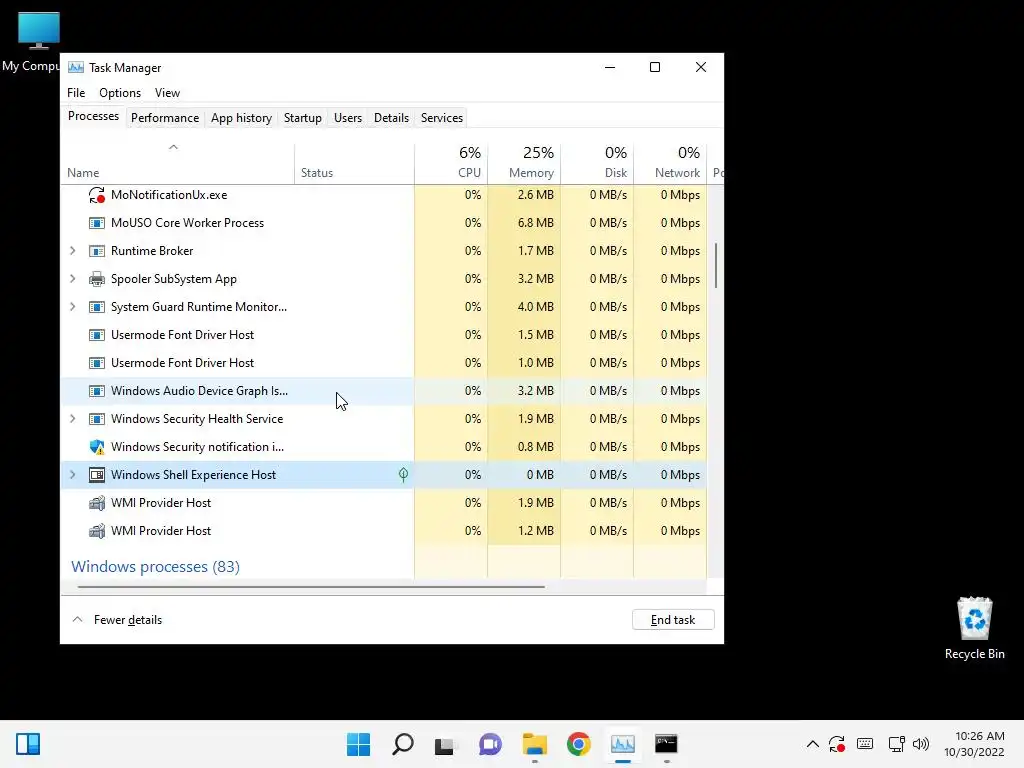Open Task View from the taskbar
The image size is (1024, 768).
click(446, 744)
